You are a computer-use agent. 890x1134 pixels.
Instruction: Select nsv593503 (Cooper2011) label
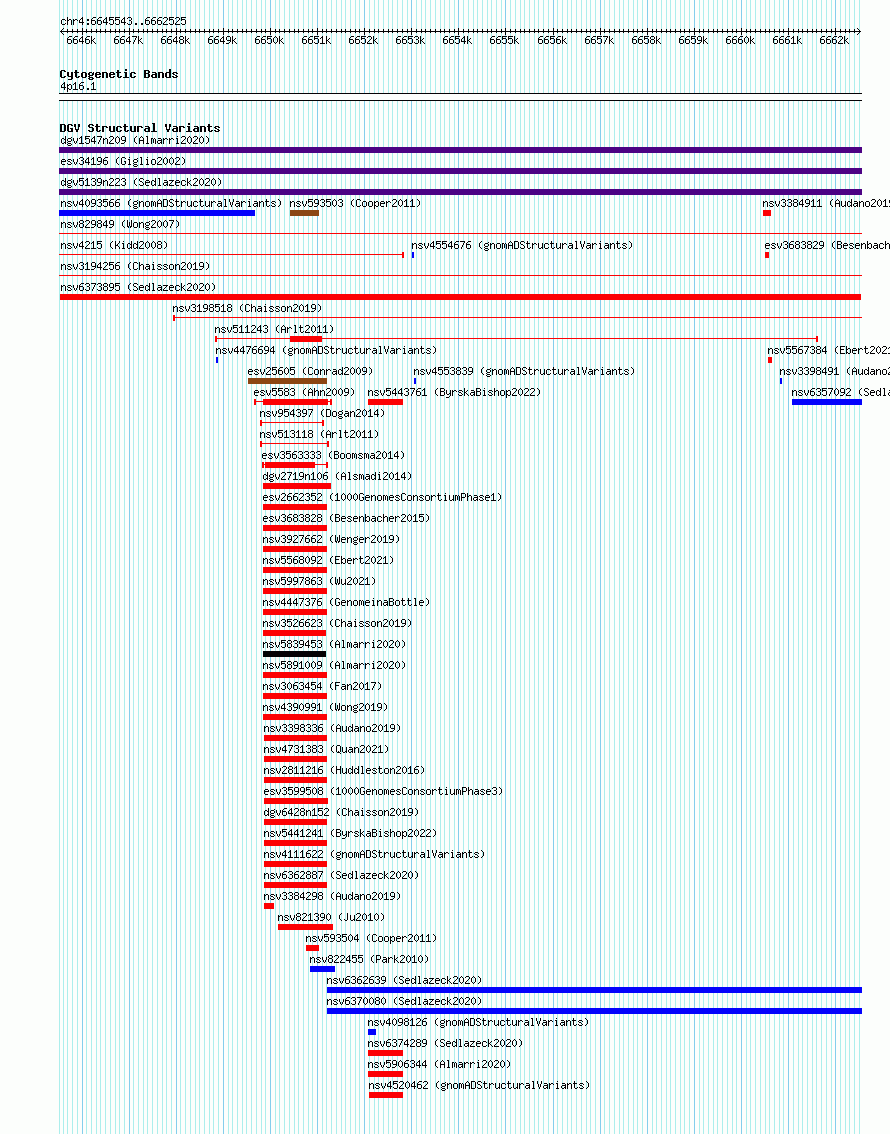tap(355, 203)
